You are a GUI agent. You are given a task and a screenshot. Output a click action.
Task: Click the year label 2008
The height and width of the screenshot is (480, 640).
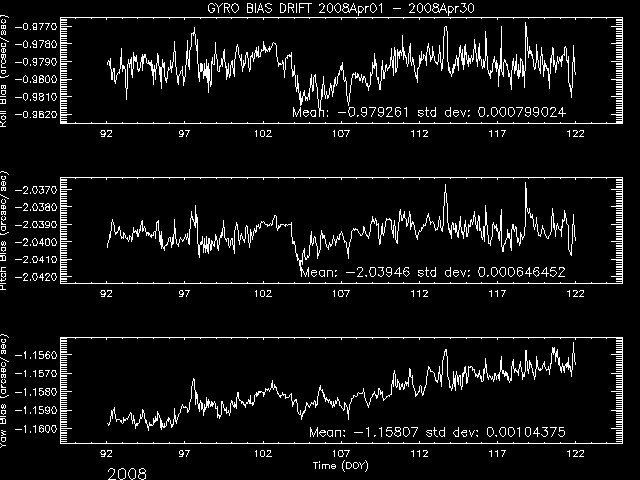point(127,474)
